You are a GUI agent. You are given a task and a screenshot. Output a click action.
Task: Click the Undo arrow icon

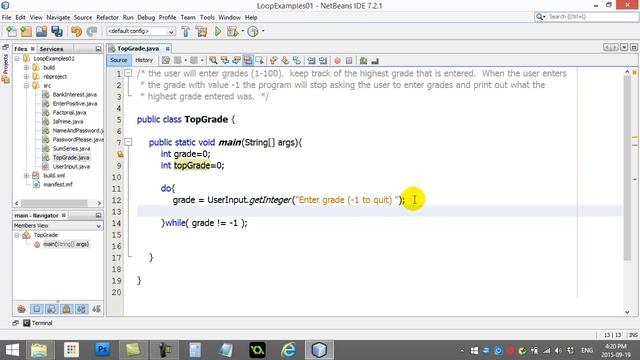point(76,31)
